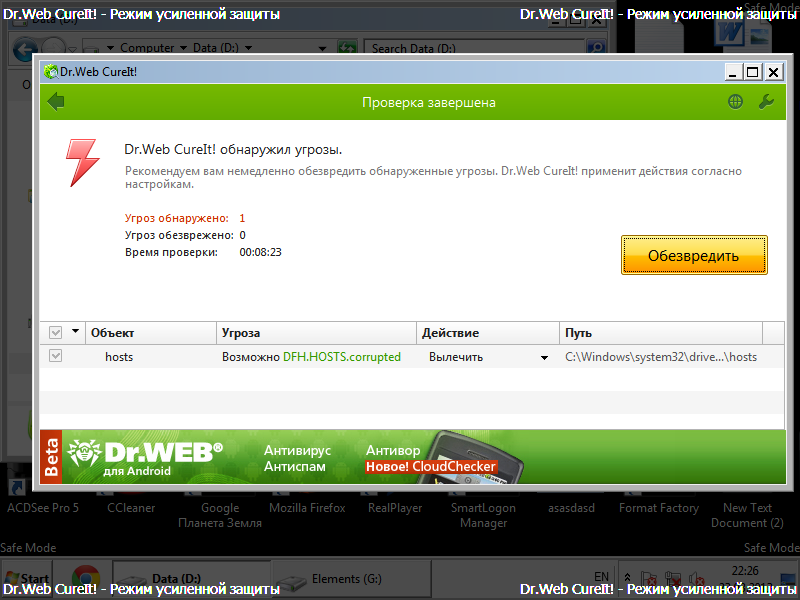Click Back button in Explorer window

point(24,49)
